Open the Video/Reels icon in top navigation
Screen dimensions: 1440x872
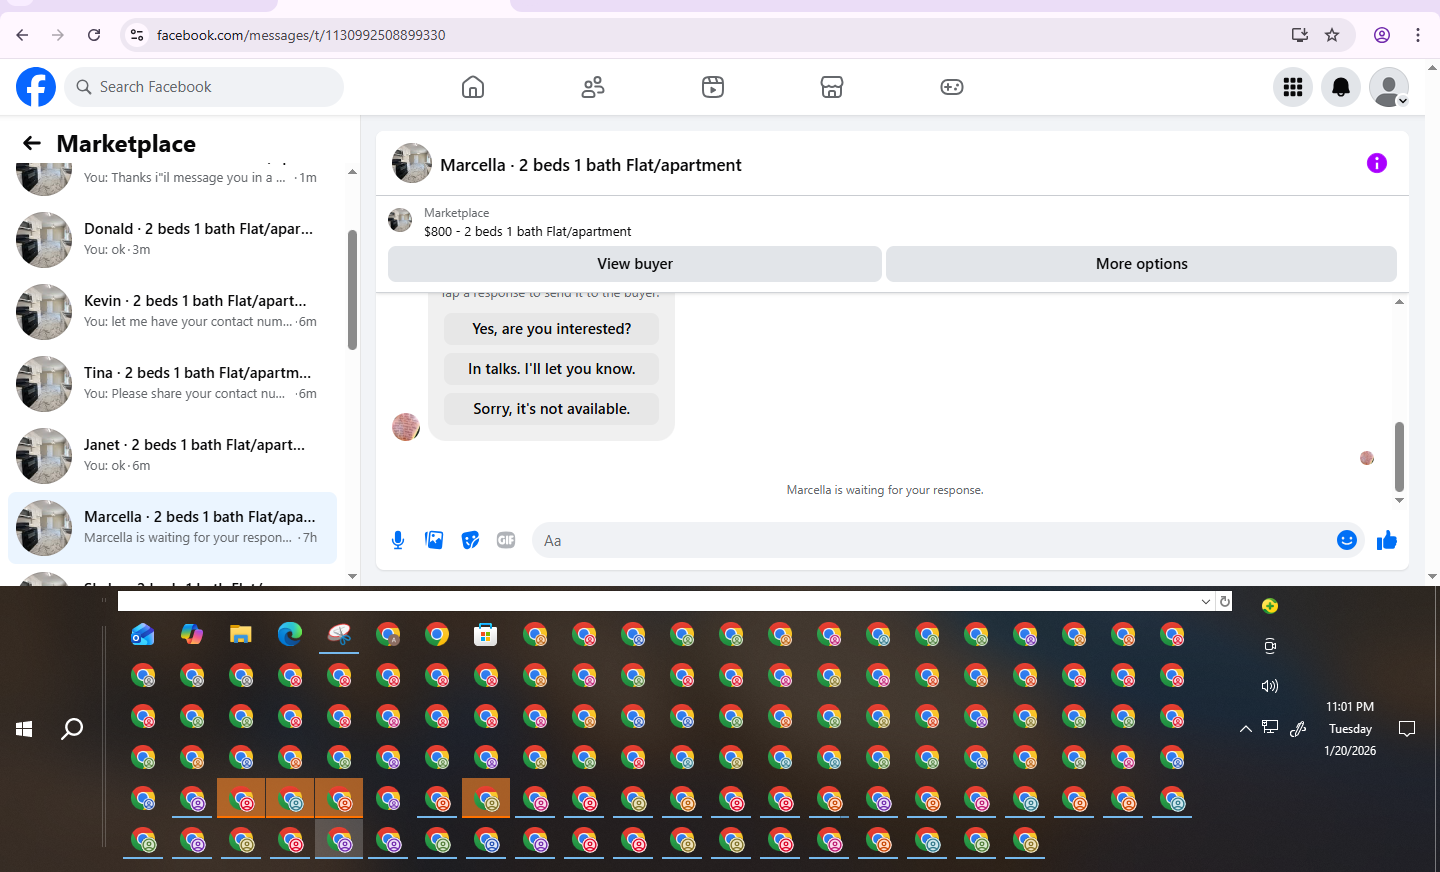pyautogui.click(x=713, y=87)
